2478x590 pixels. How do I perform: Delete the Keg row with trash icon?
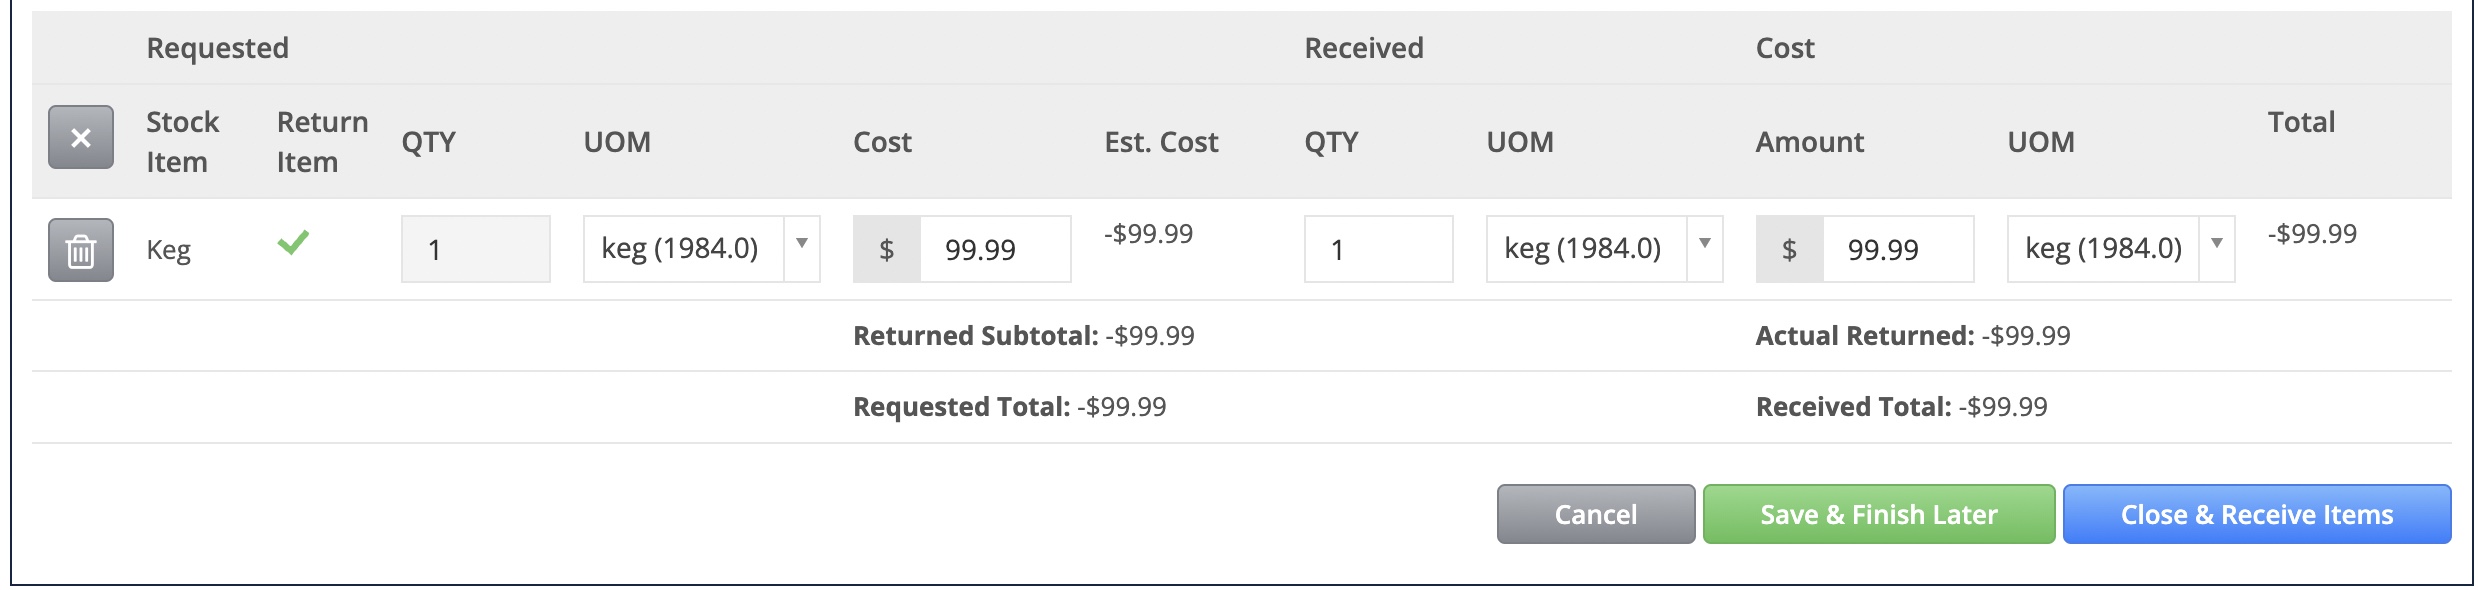81,250
